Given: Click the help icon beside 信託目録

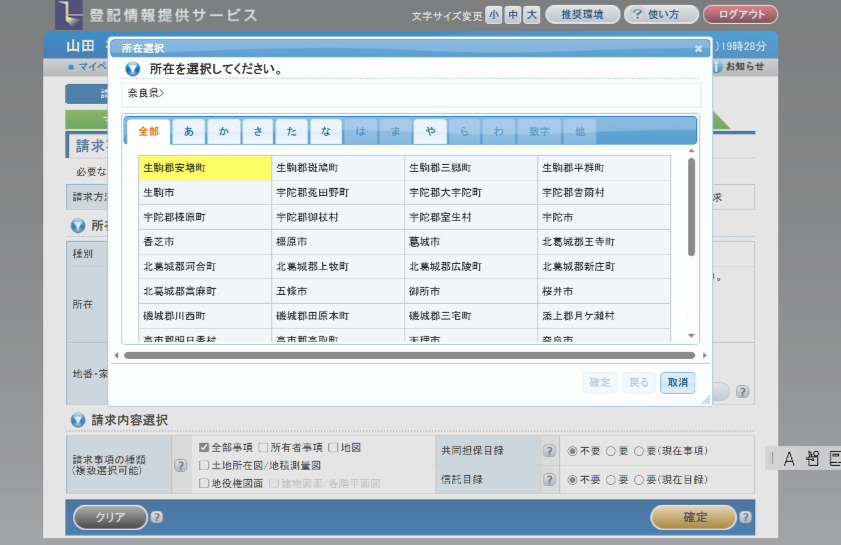Looking at the screenshot, I should (549, 480).
